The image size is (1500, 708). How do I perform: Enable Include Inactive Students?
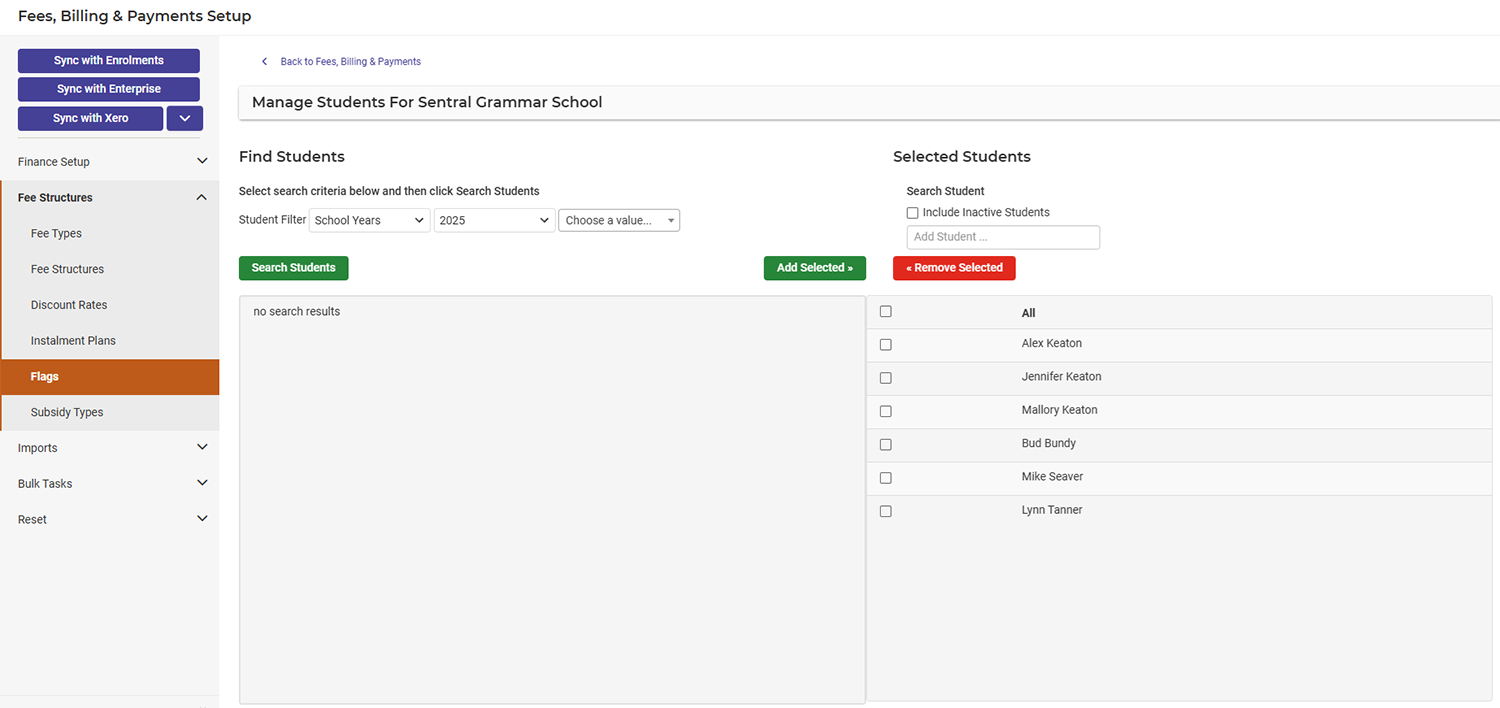[x=912, y=212]
